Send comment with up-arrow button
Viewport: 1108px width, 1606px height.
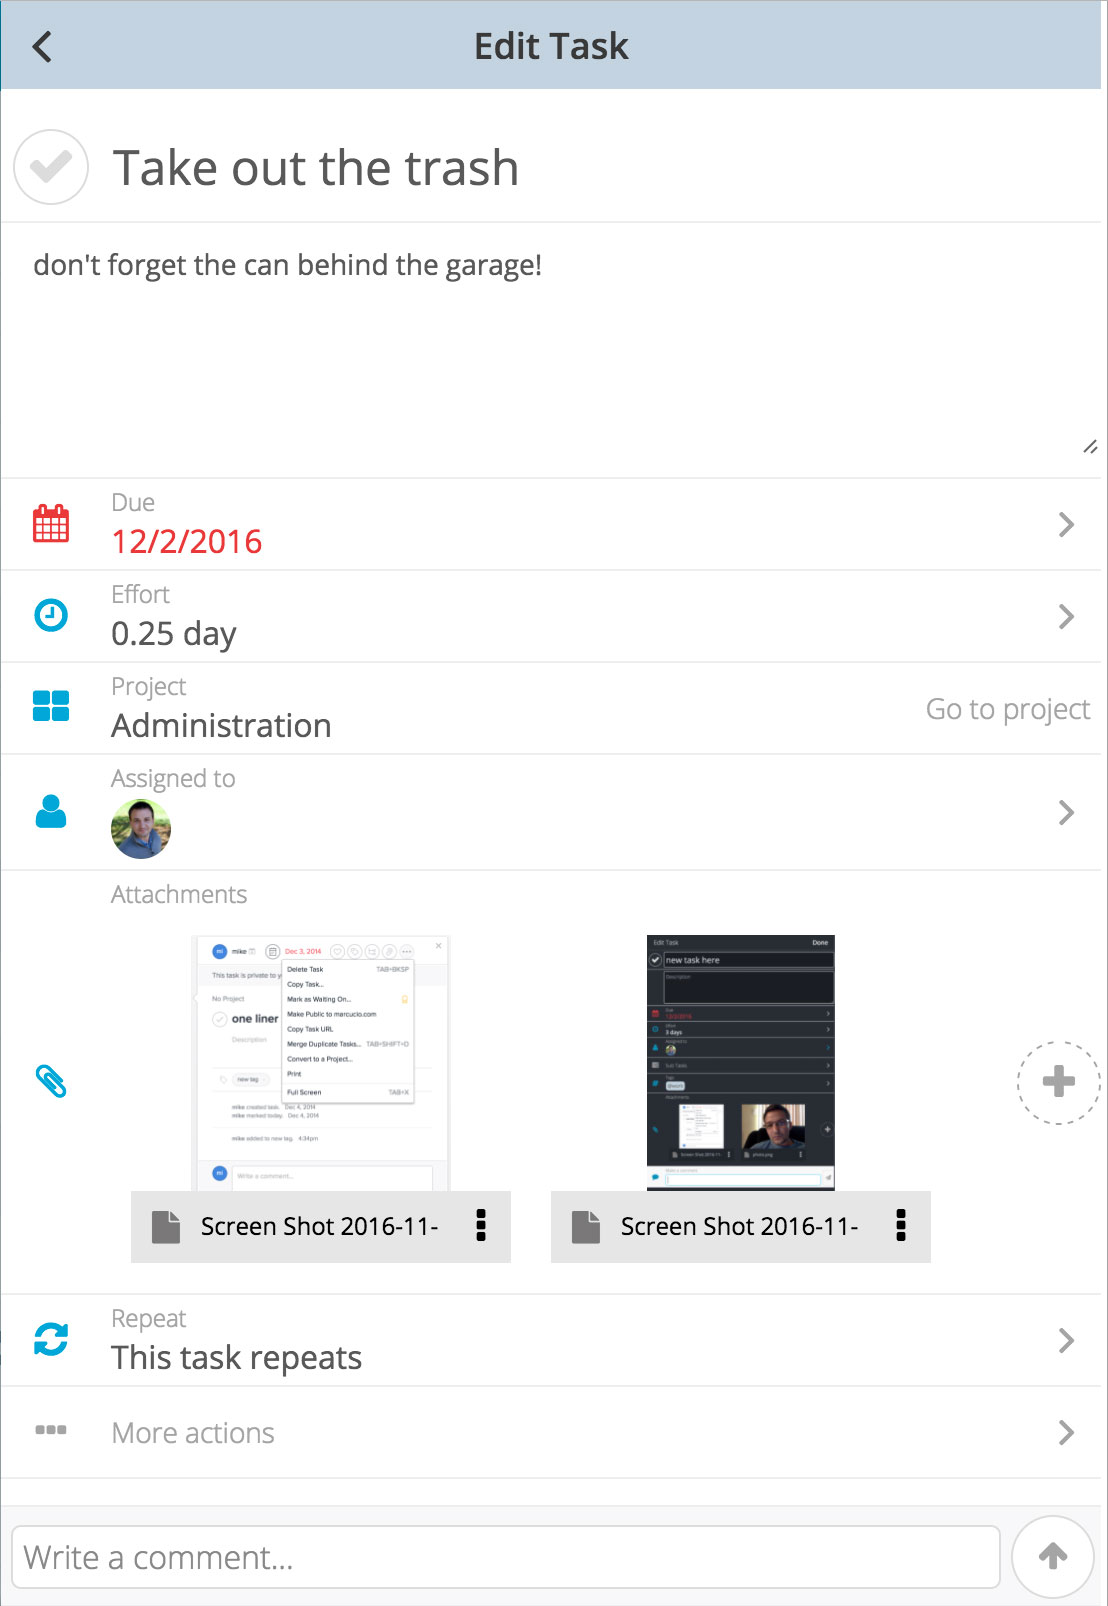(x=1053, y=1556)
